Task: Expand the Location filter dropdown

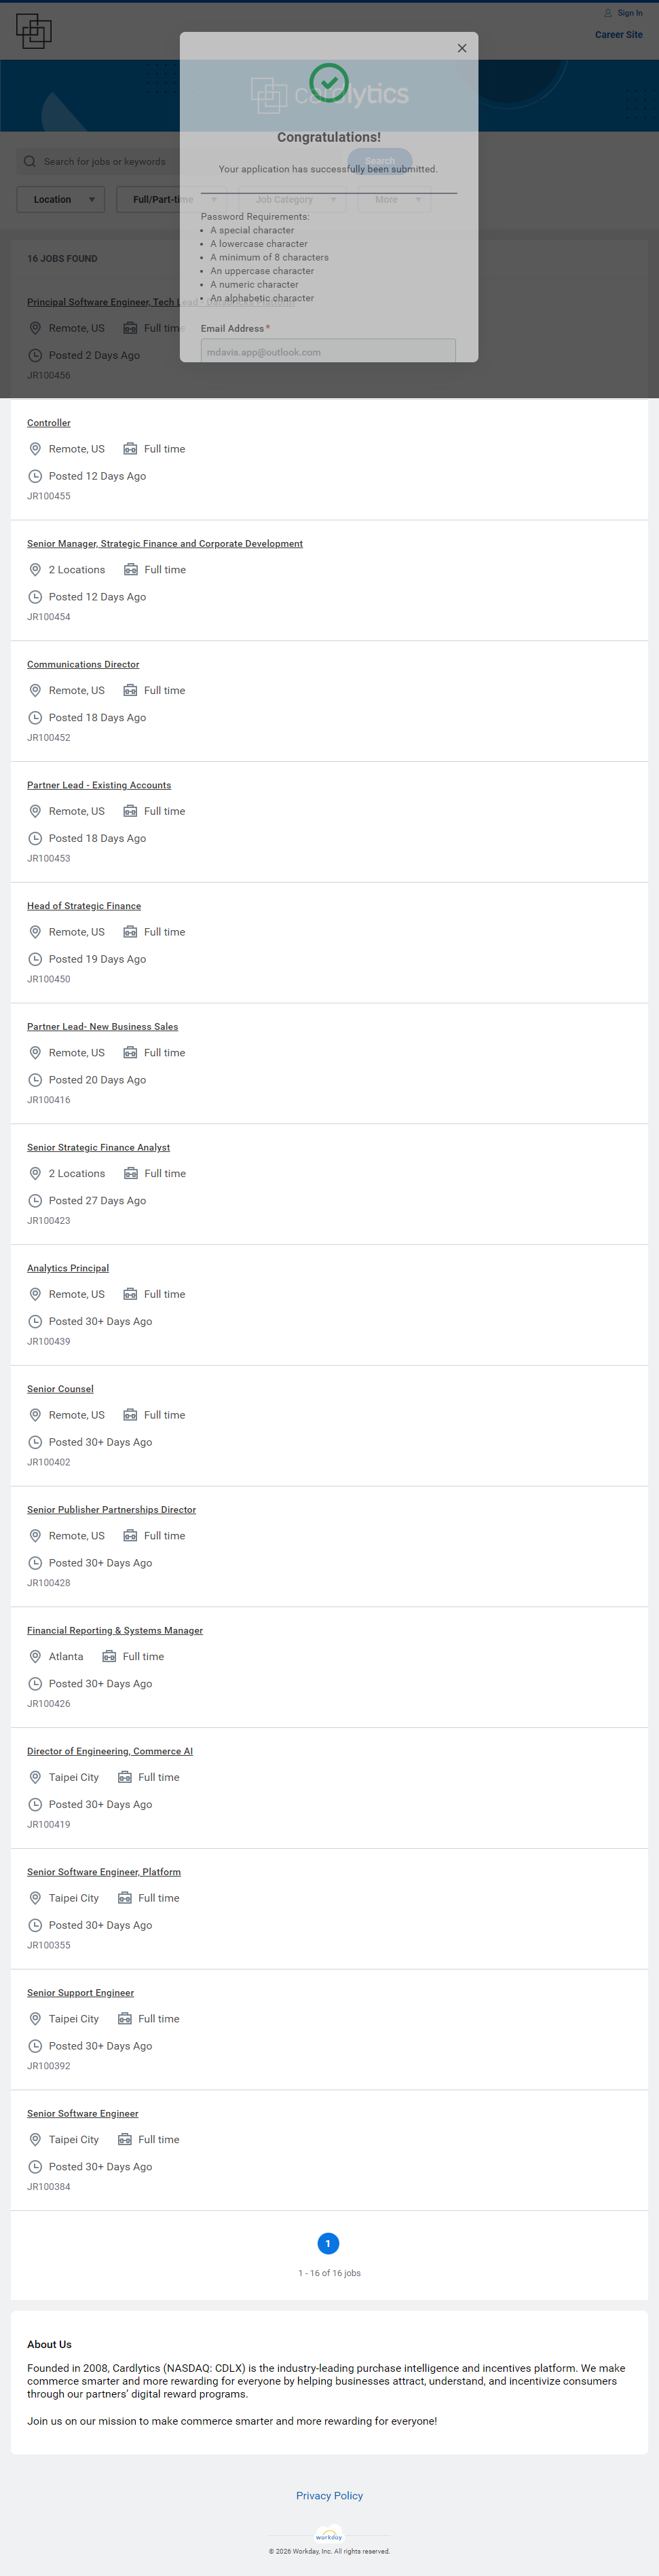Action: point(61,199)
